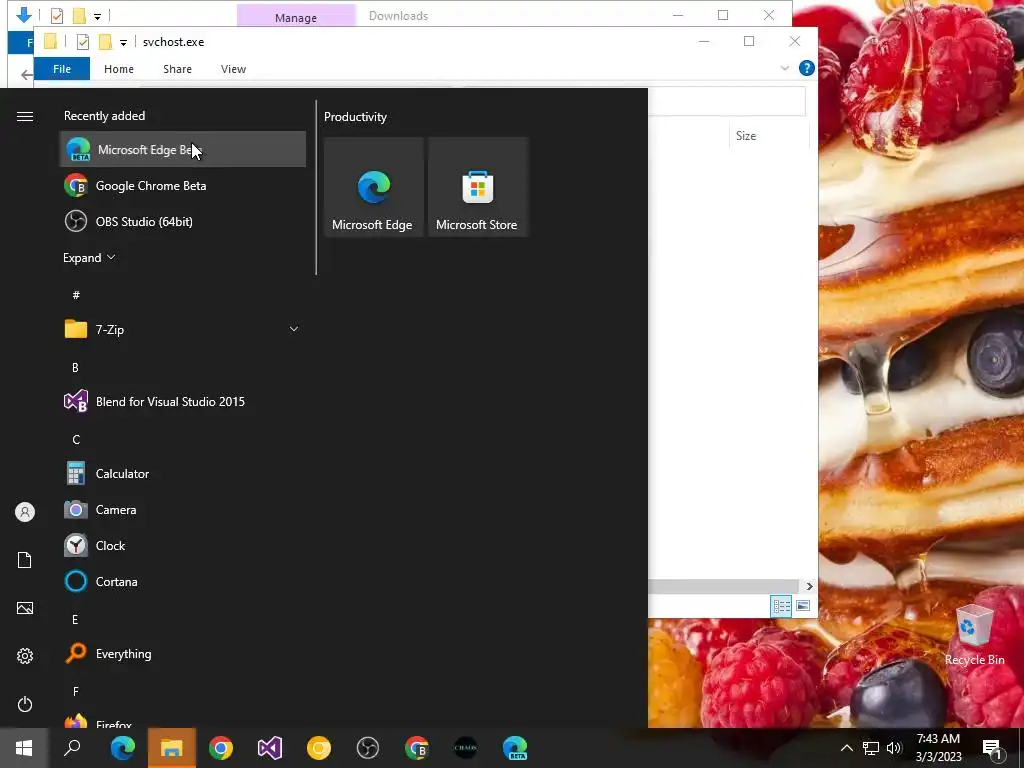This screenshot has height=768, width=1024.
Task: Open Google Chrome on the taskbar
Action: (x=221, y=748)
